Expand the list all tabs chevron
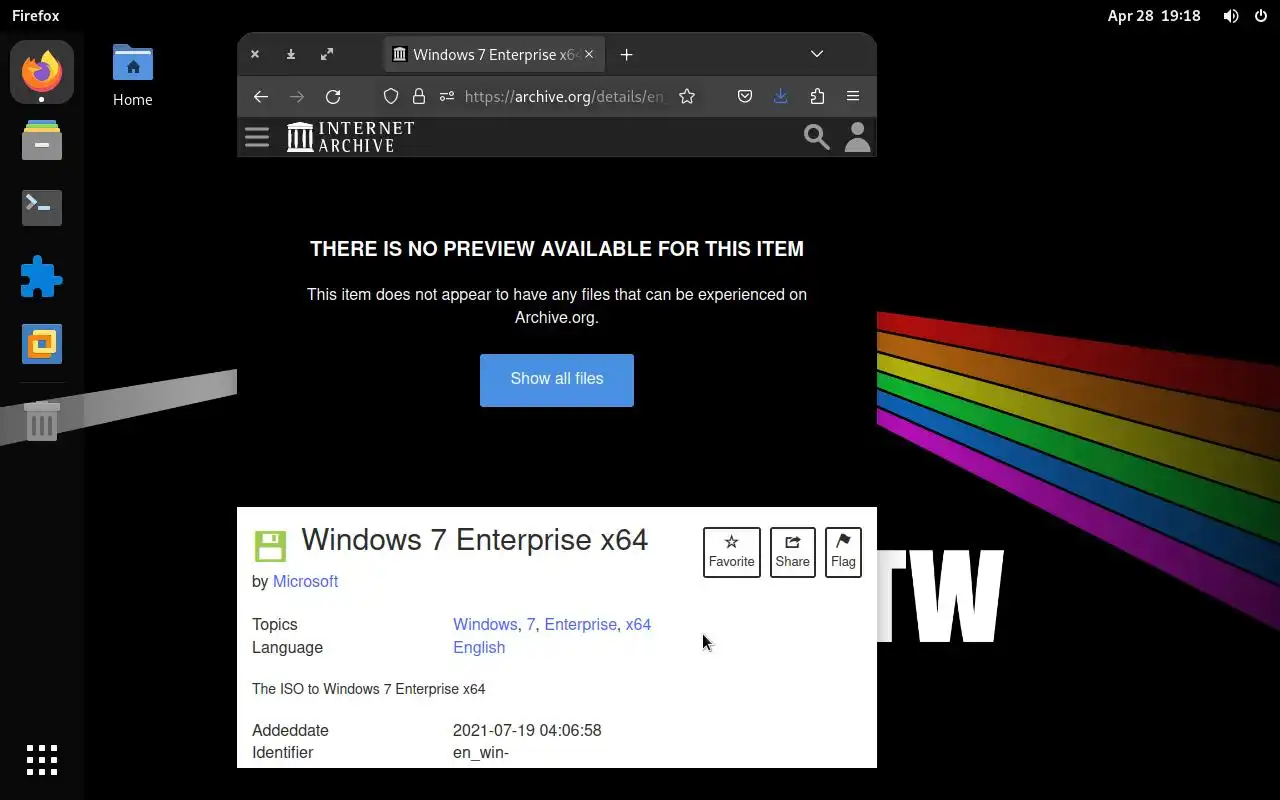The image size is (1280, 800). click(x=817, y=54)
